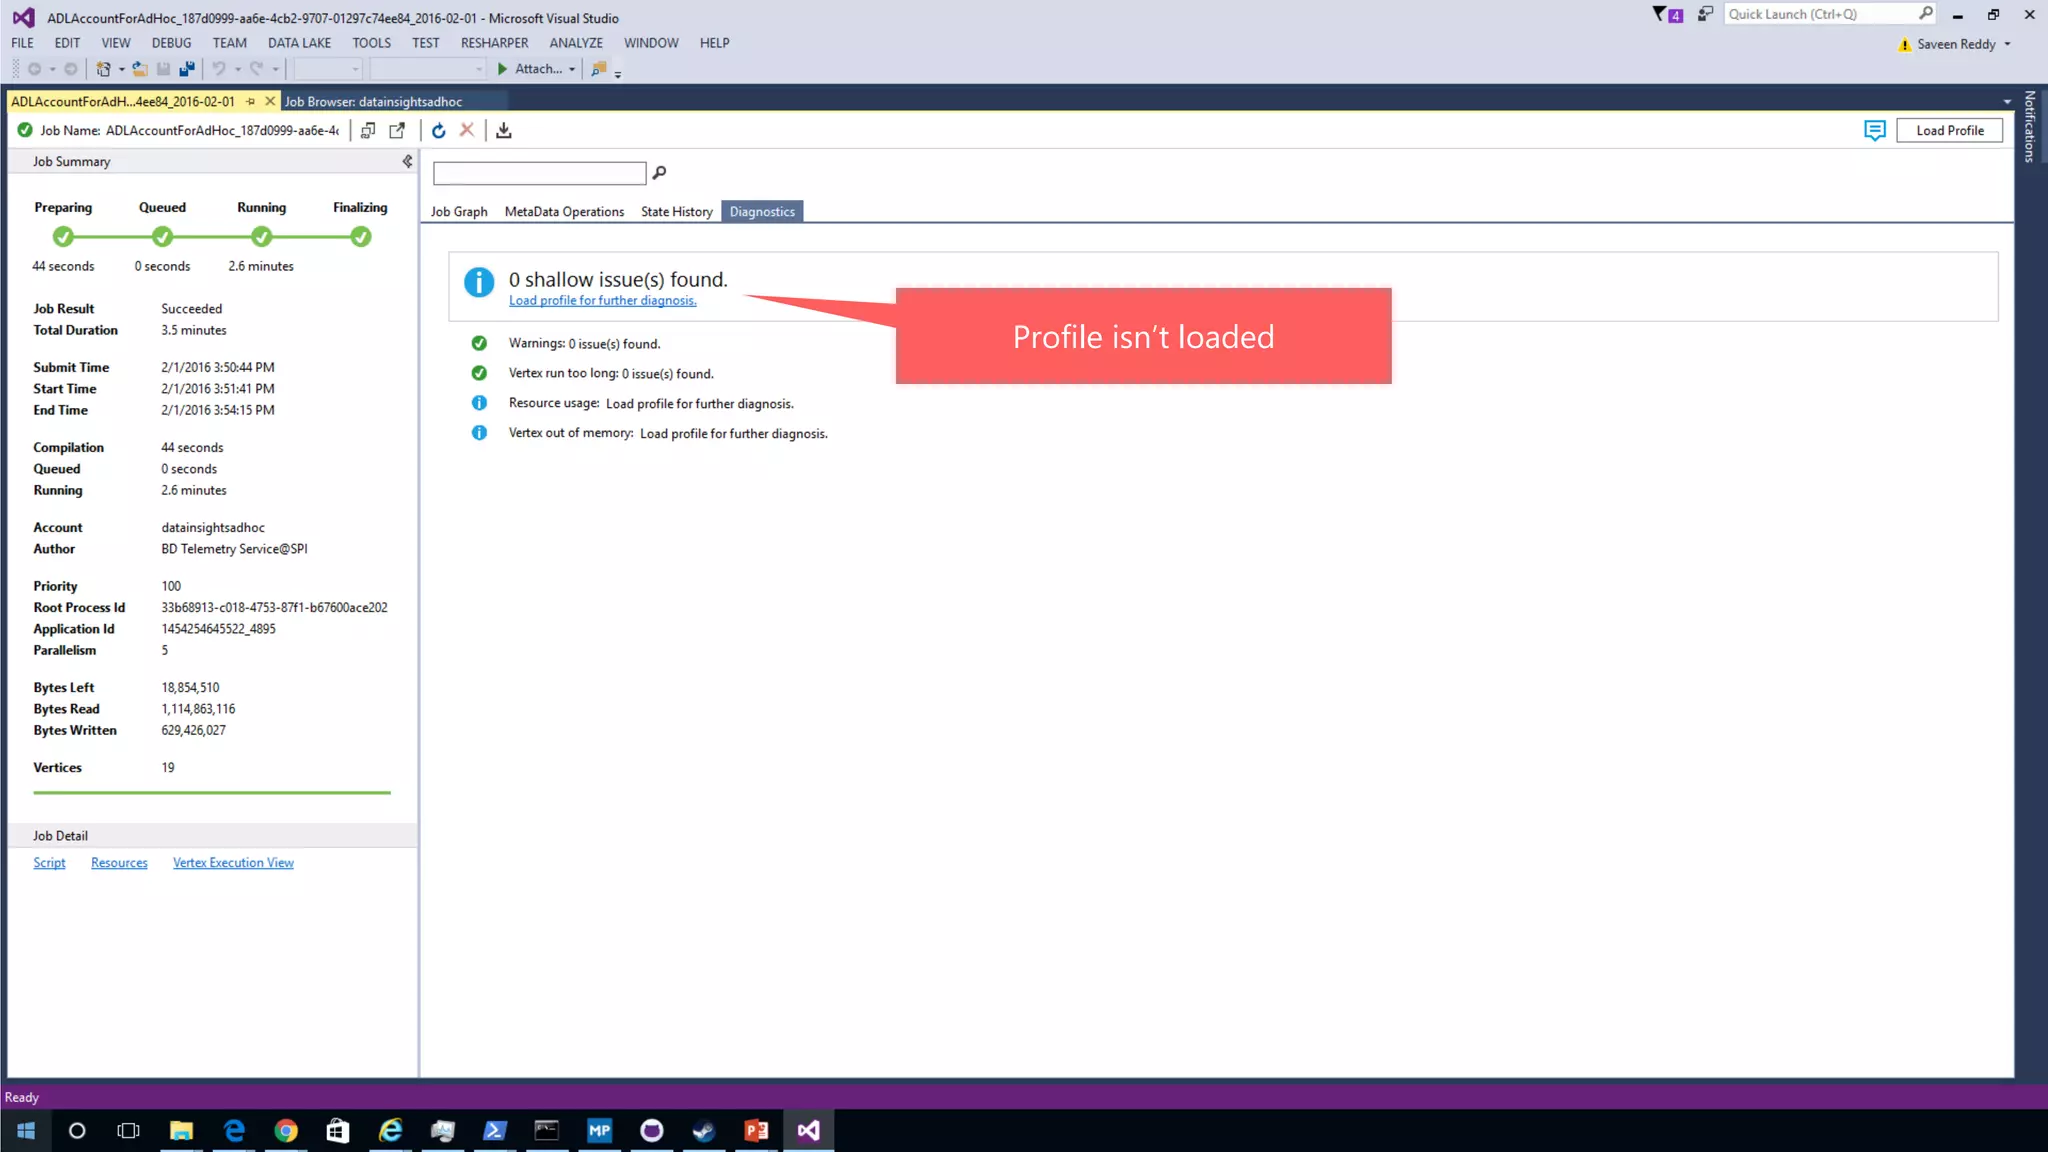Switch to Job Browser: datainsightsadhoc tab
Screen dimensions: 2048x1152
coord(373,101)
